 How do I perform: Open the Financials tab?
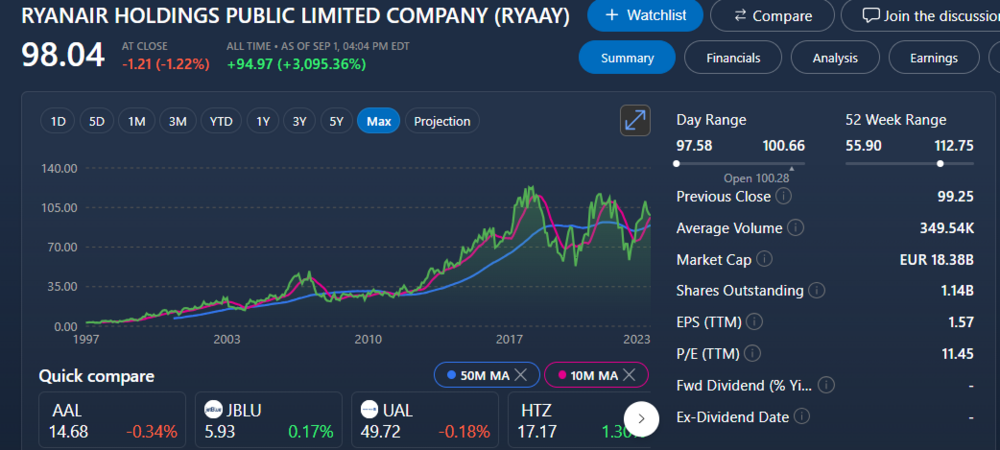(733, 57)
